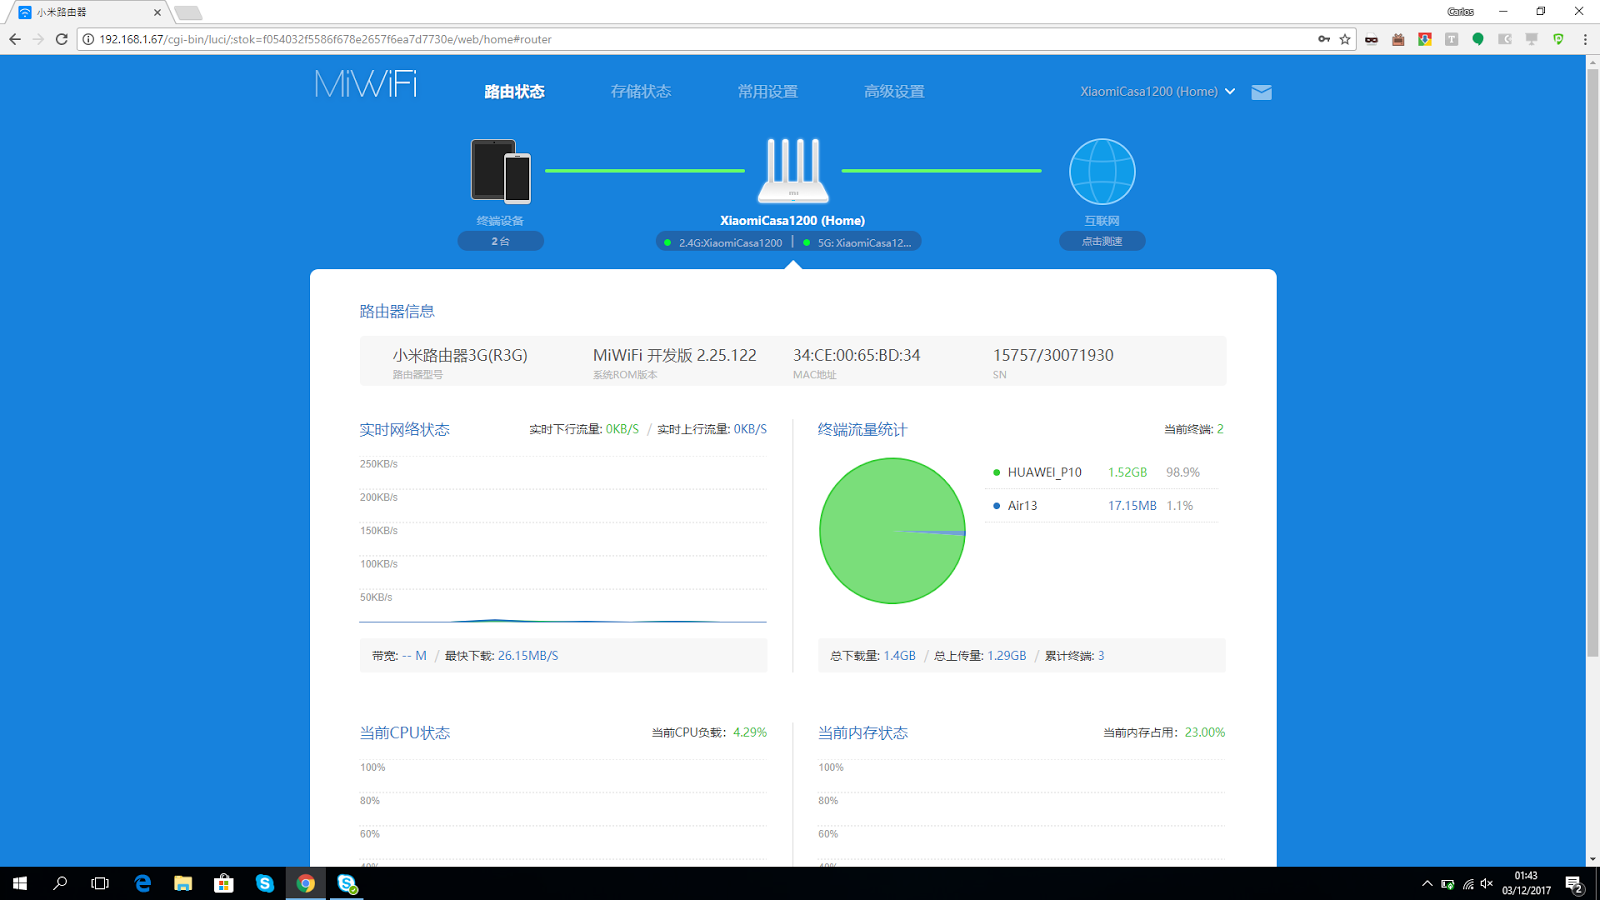Go back with the browser back arrow

tap(15, 39)
